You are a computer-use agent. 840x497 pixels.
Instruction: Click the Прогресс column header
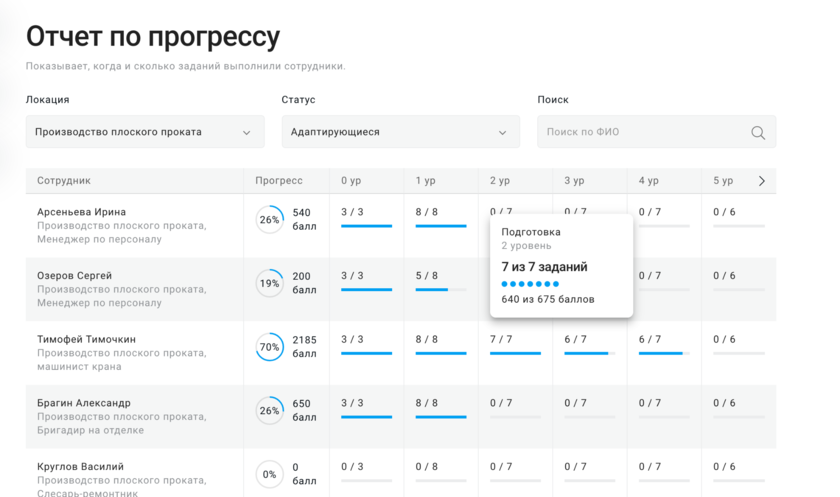coord(279,181)
